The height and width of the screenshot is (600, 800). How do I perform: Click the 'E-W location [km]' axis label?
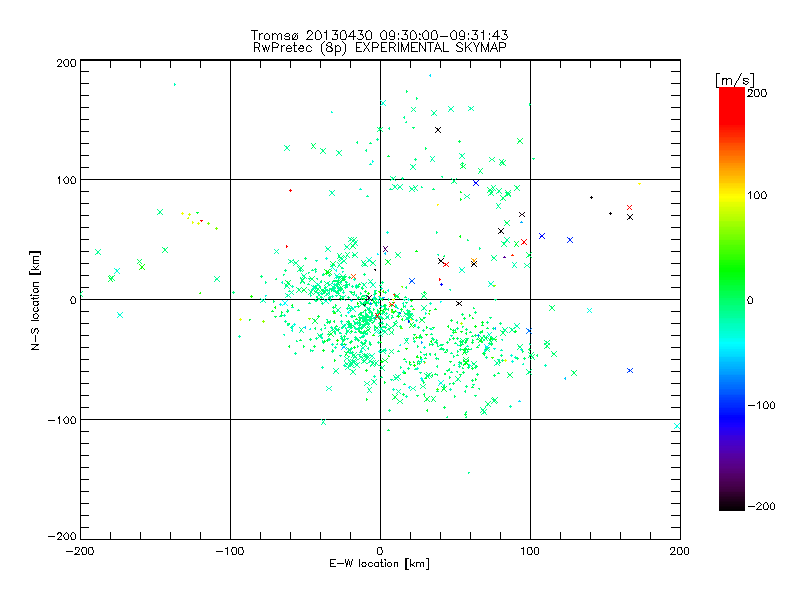[379, 563]
